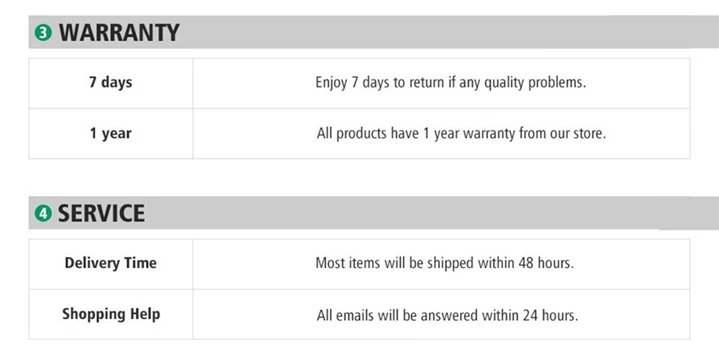Click the '48 hours' text
Screen dimensions: 719x363
coord(546,263)
